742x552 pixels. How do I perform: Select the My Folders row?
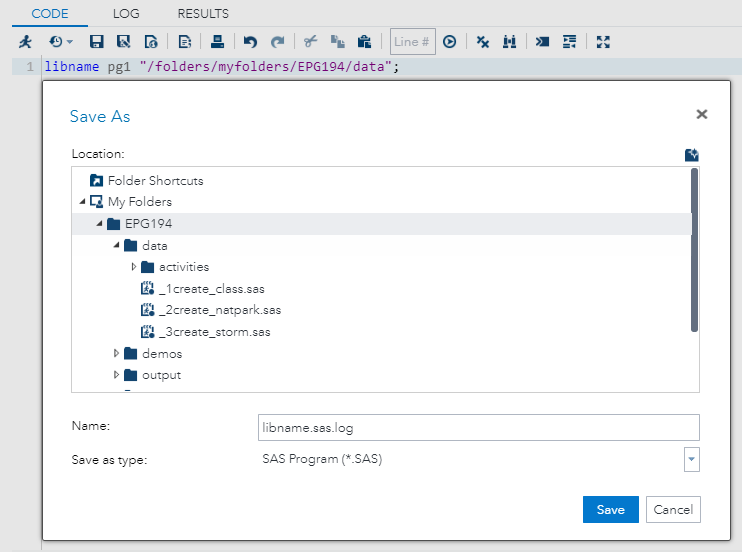point(381,202)
